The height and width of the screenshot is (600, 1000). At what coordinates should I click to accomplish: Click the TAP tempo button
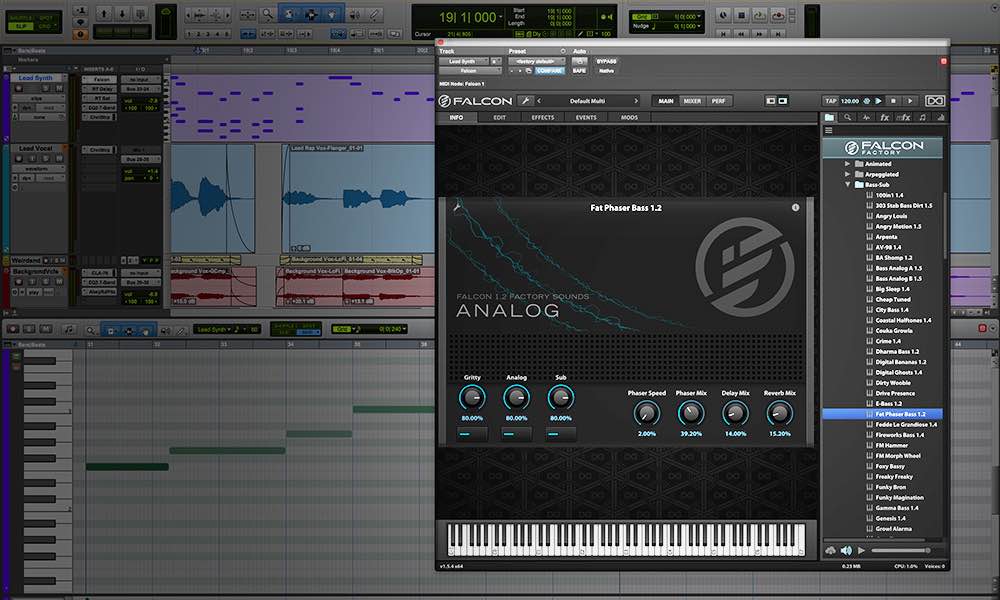click(830, 101)
